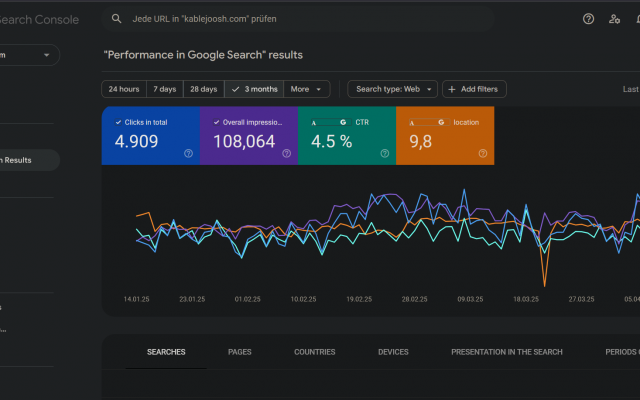Switch to COUNTRIES tab
640x400 pixels.
tap(315, 352)
